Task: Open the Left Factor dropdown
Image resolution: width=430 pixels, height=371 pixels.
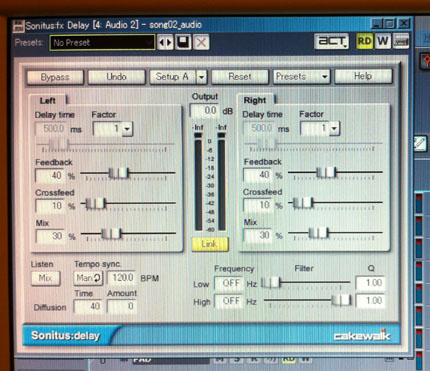Action: pos(113,129)
